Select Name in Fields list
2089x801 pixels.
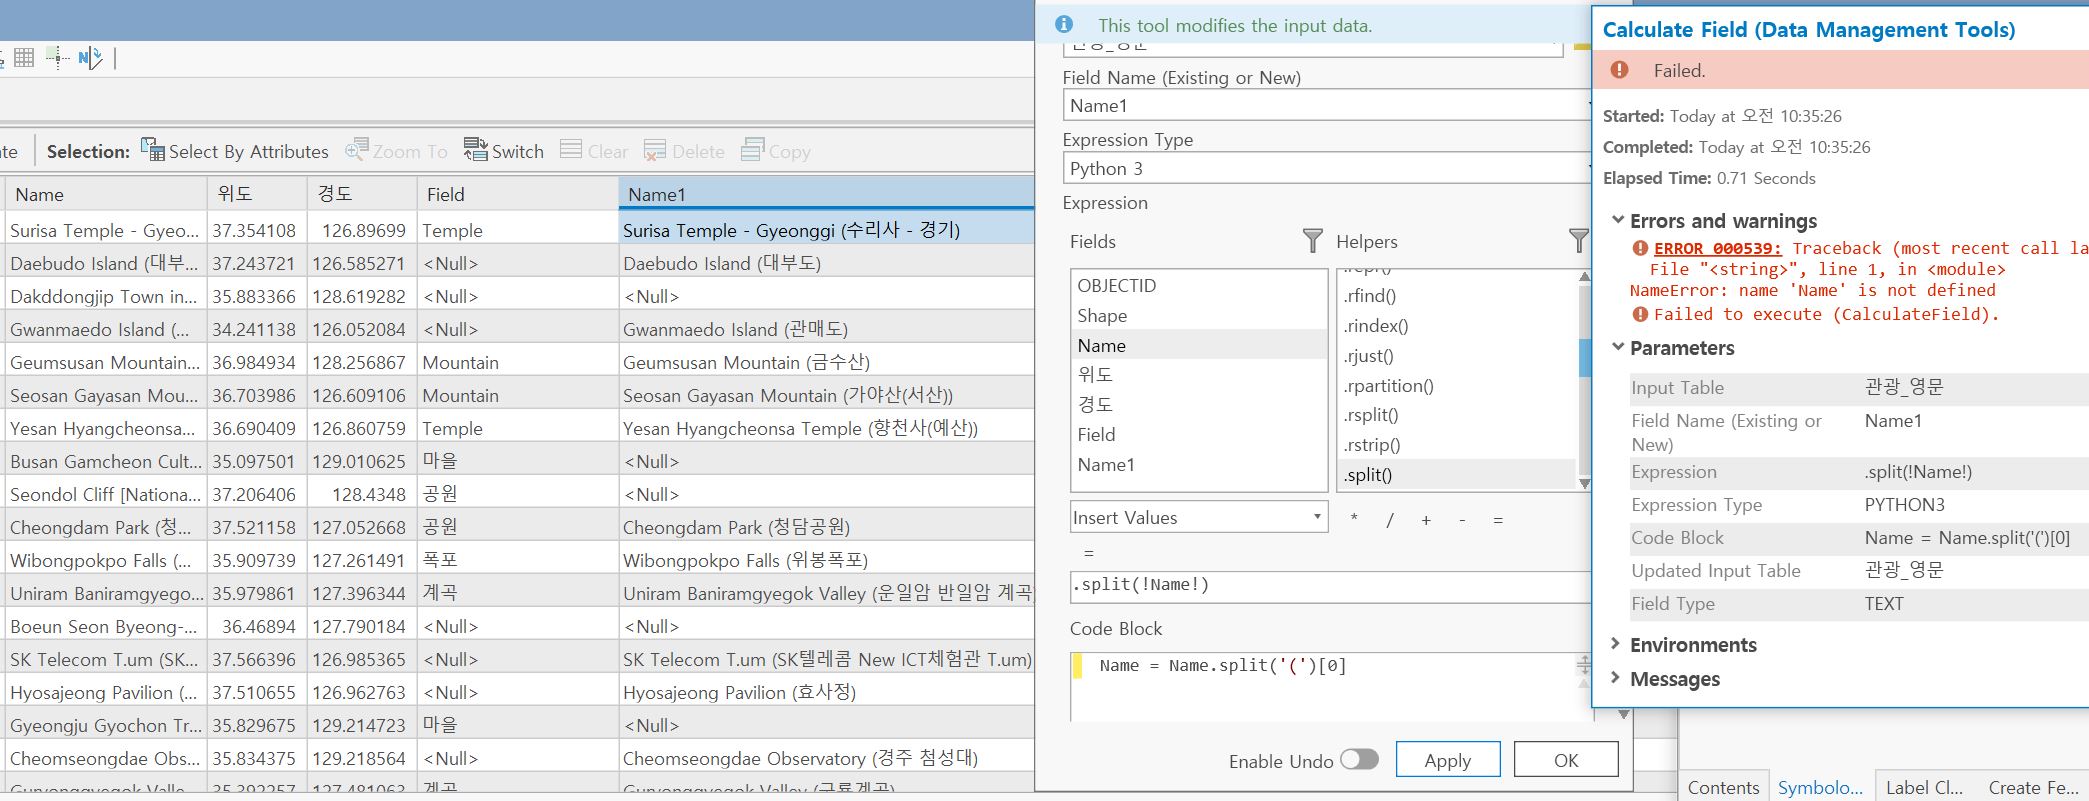tap(1198, 345)
